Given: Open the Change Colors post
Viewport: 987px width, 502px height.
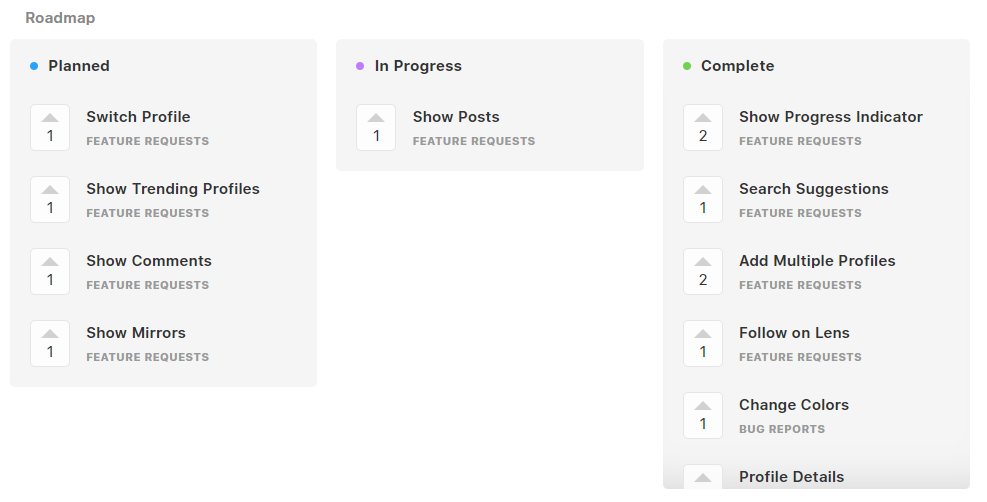Looking at the screenshot, I should click(x=794, y=404).
